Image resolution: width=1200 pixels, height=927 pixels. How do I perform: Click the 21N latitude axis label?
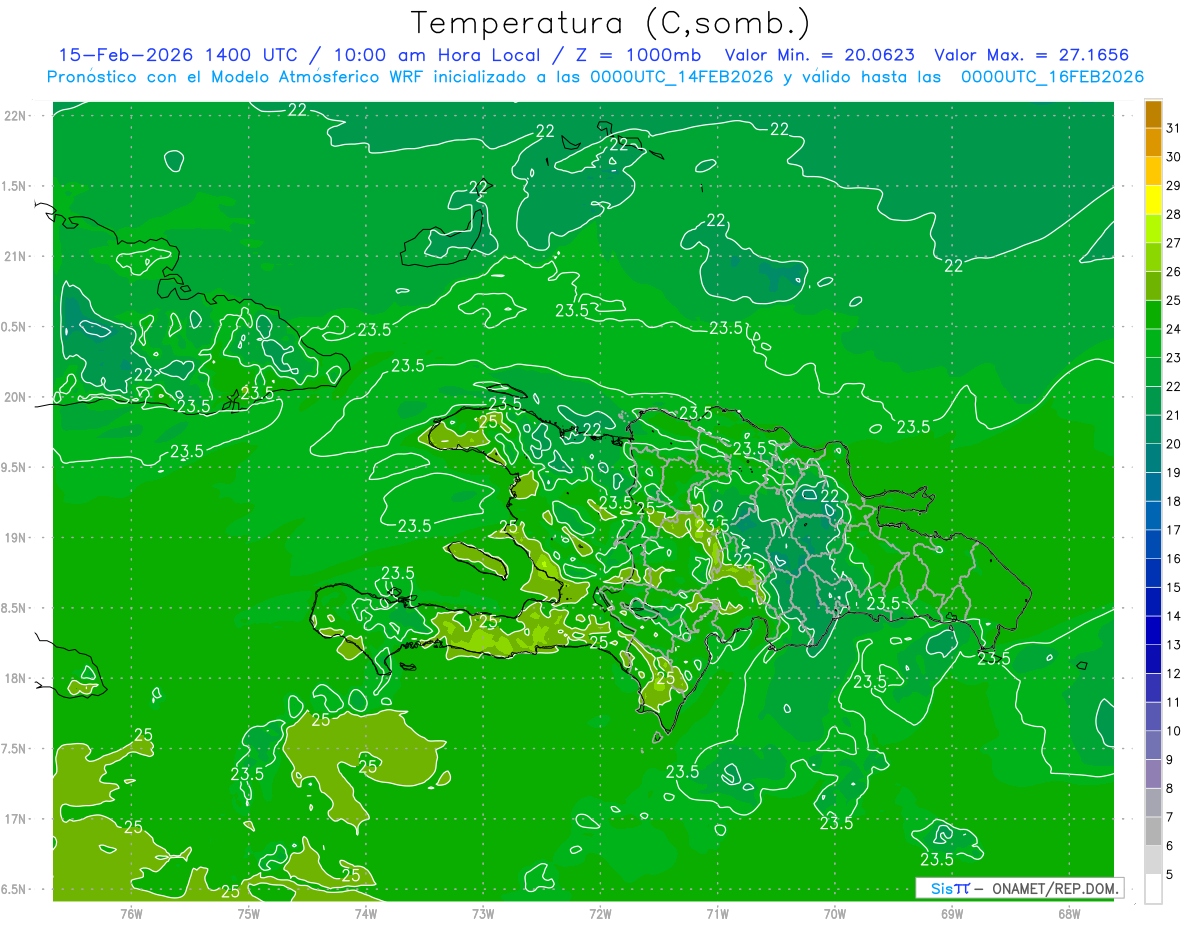[14, 257]
